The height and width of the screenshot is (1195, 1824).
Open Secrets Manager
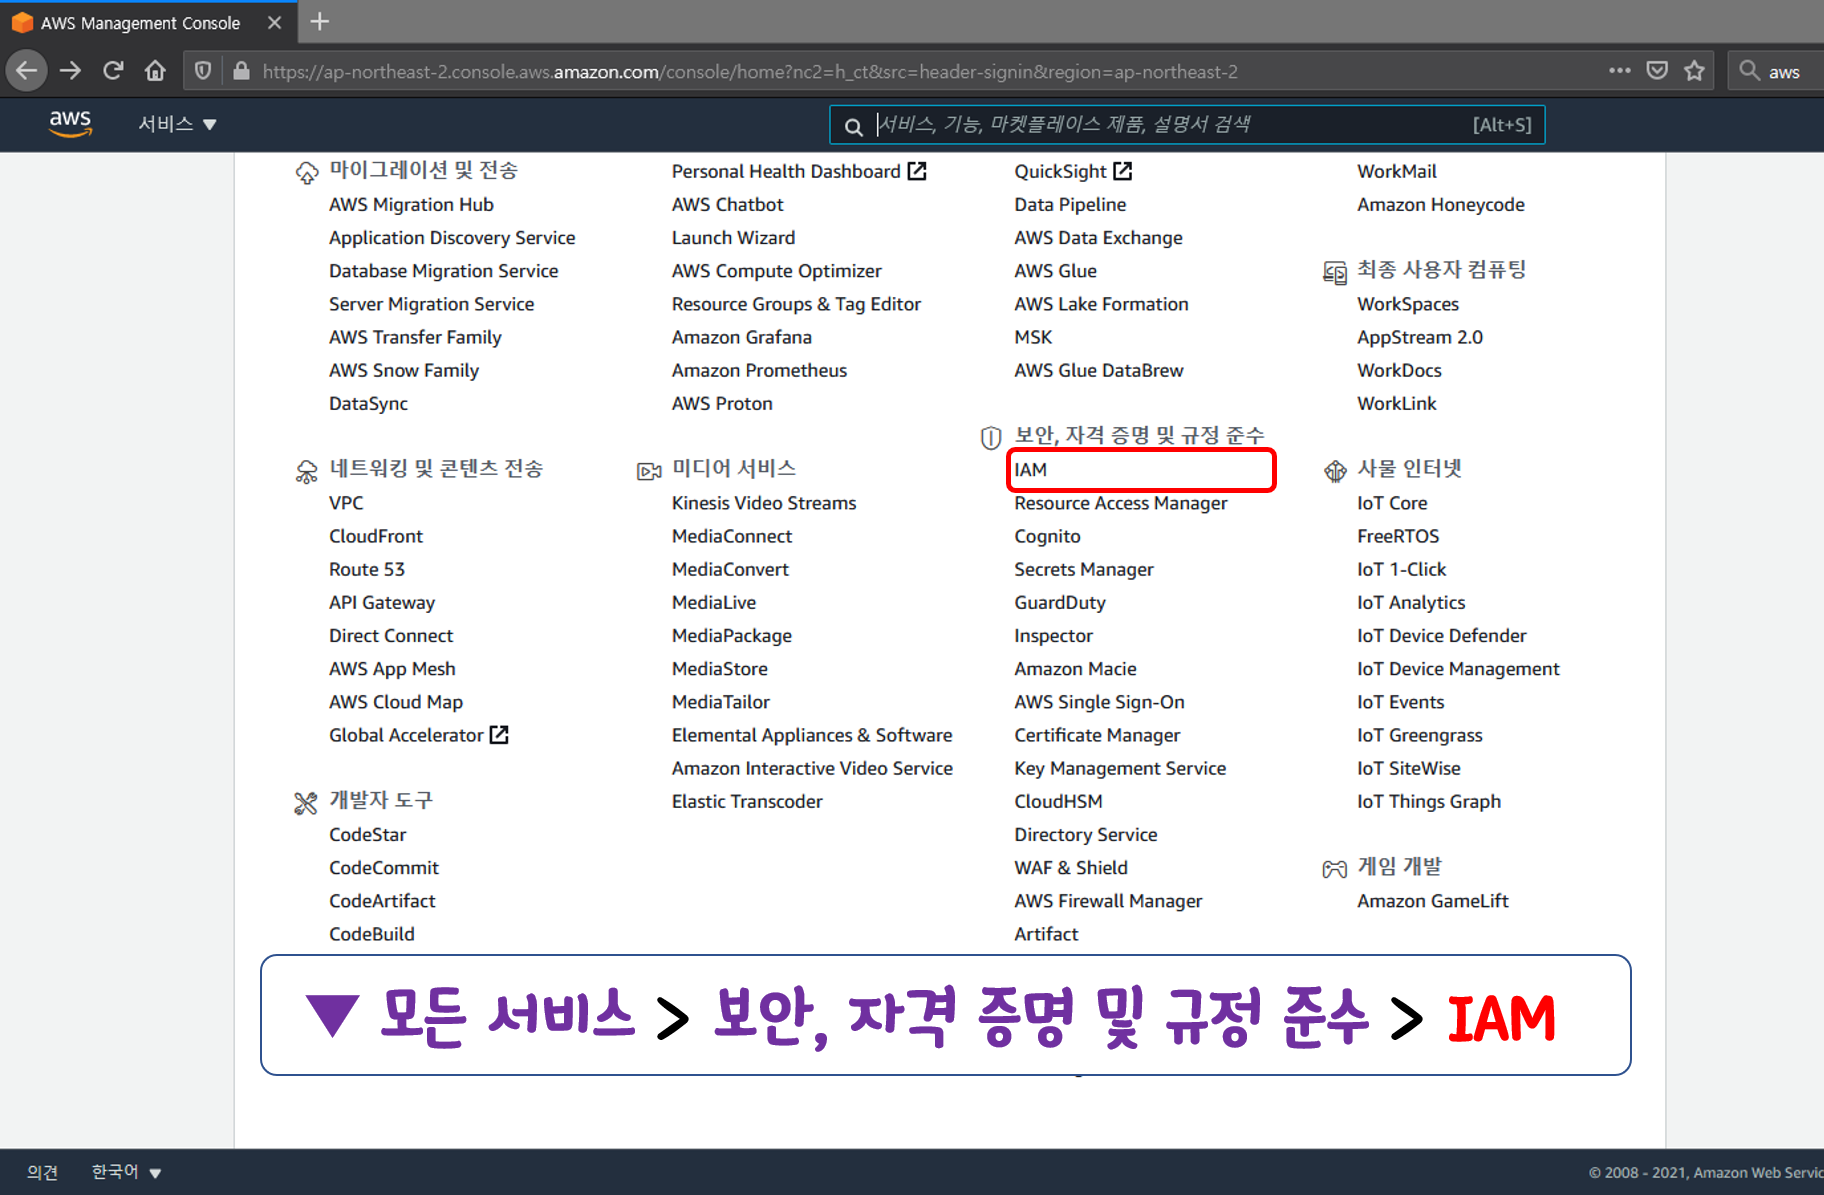[x=1083, y=569]
